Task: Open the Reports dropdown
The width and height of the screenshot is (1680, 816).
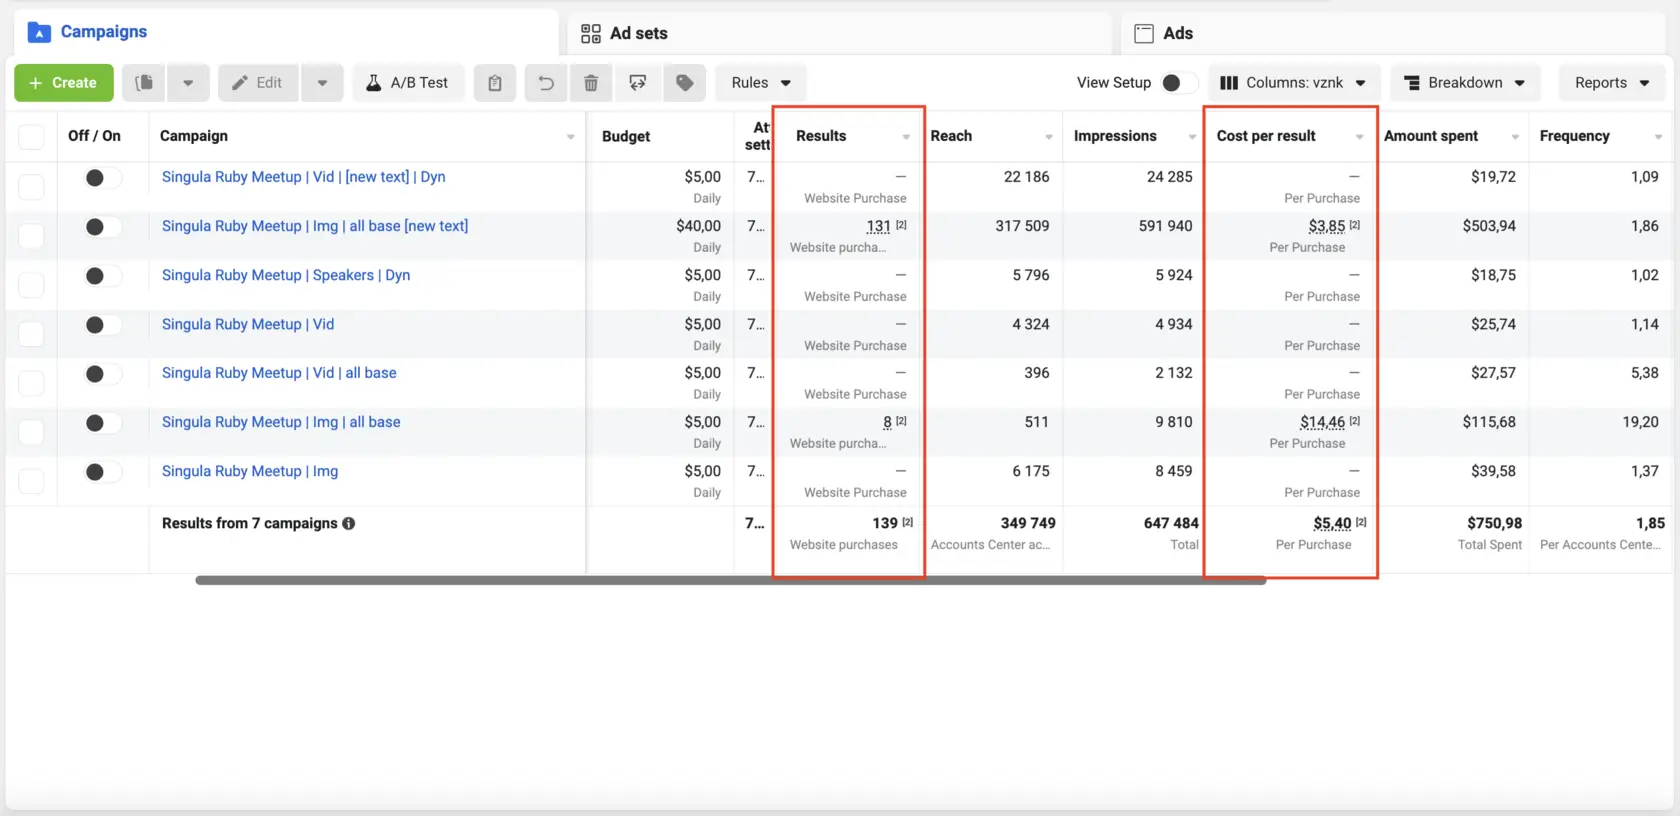Action: tap(1612, 83)
